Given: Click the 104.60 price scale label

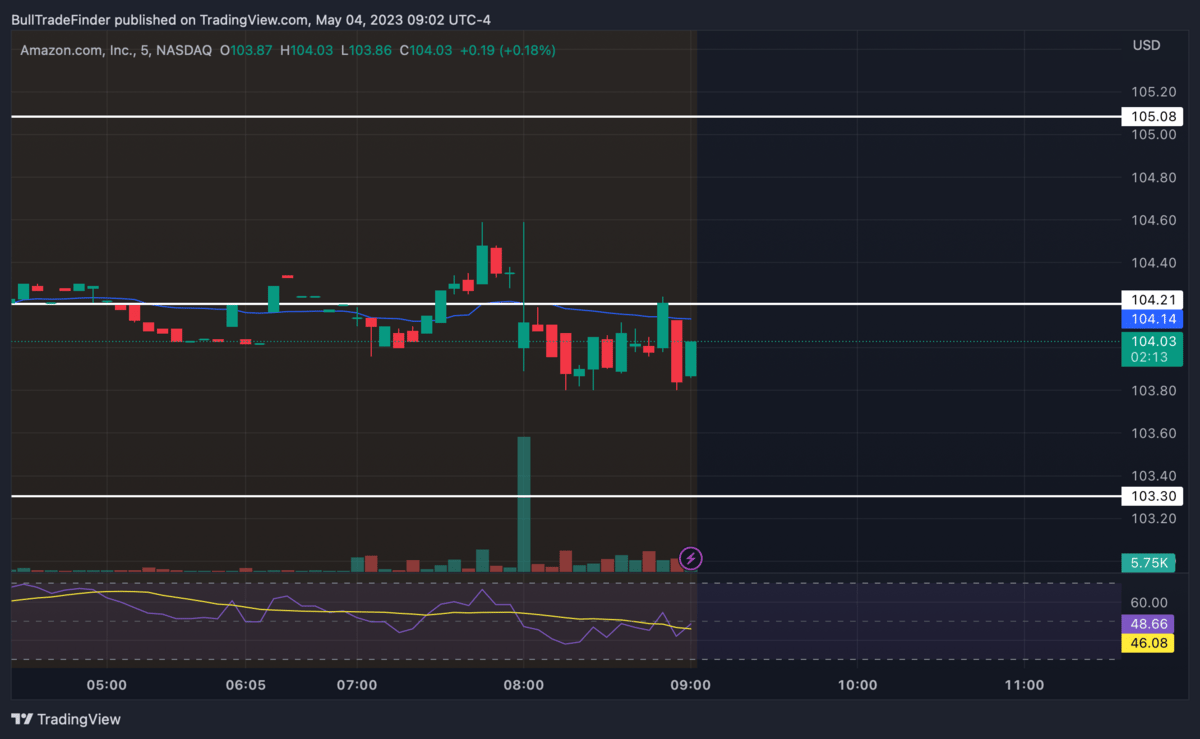Looking at the screenshot, I should 1152,220.
